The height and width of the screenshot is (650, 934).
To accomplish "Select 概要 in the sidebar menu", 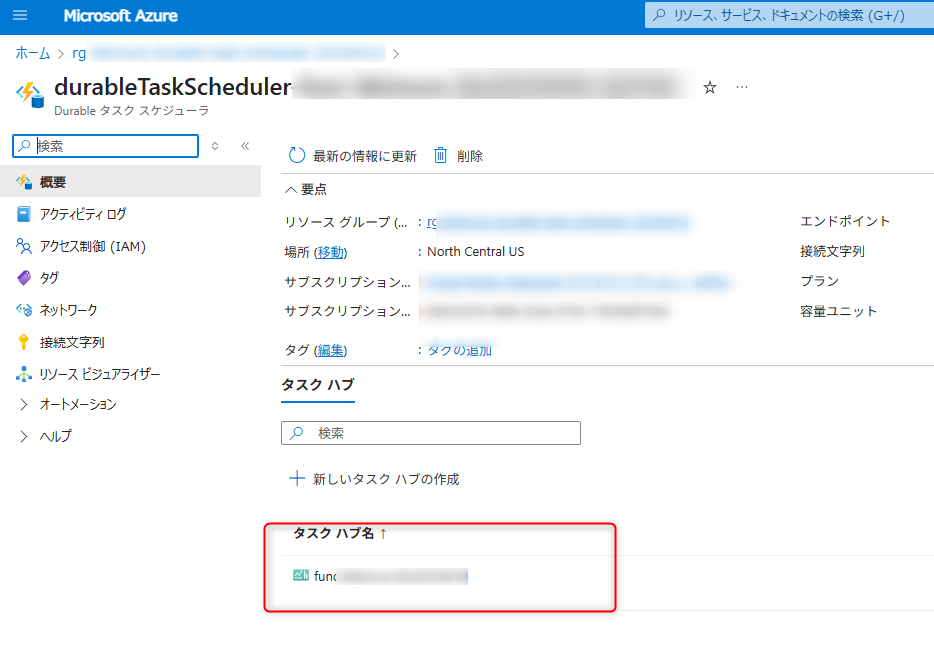I will coord(130,182).
